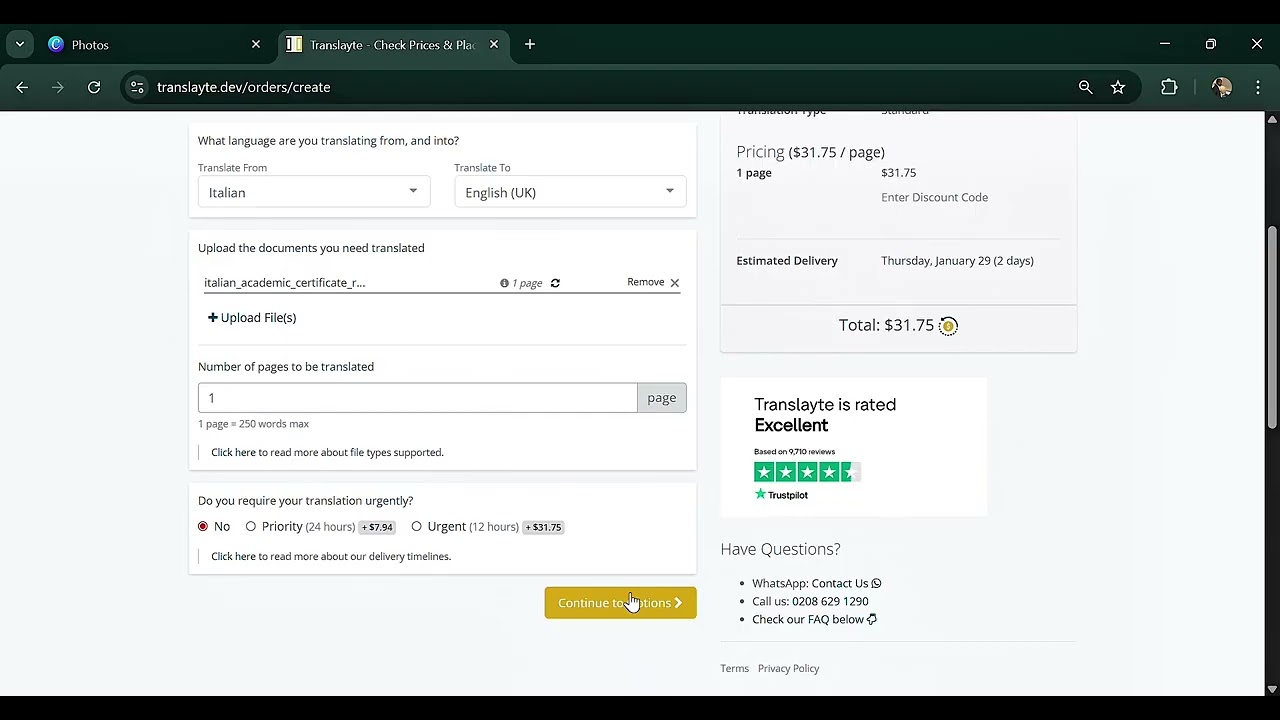Click the address bar URL
1280x720 pixels.
click(x=244, y=87)
